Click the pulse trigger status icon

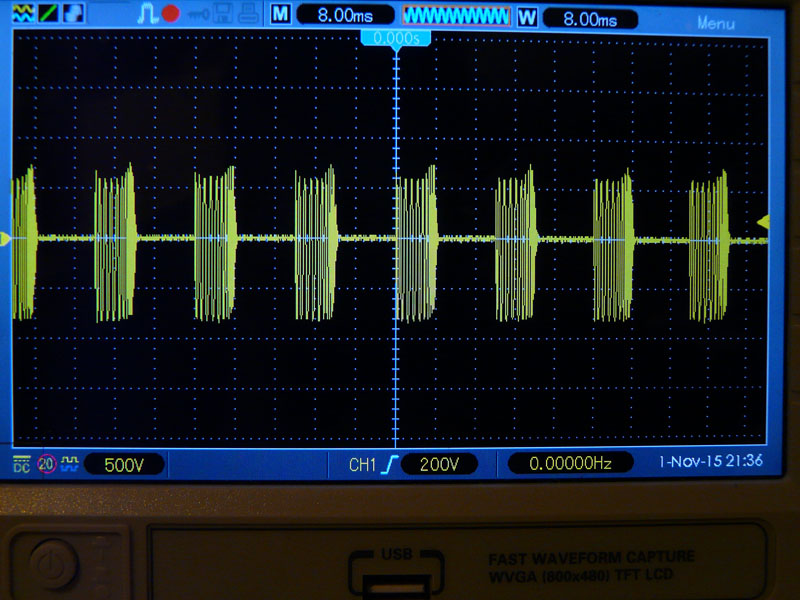click(x=149, y=14)
